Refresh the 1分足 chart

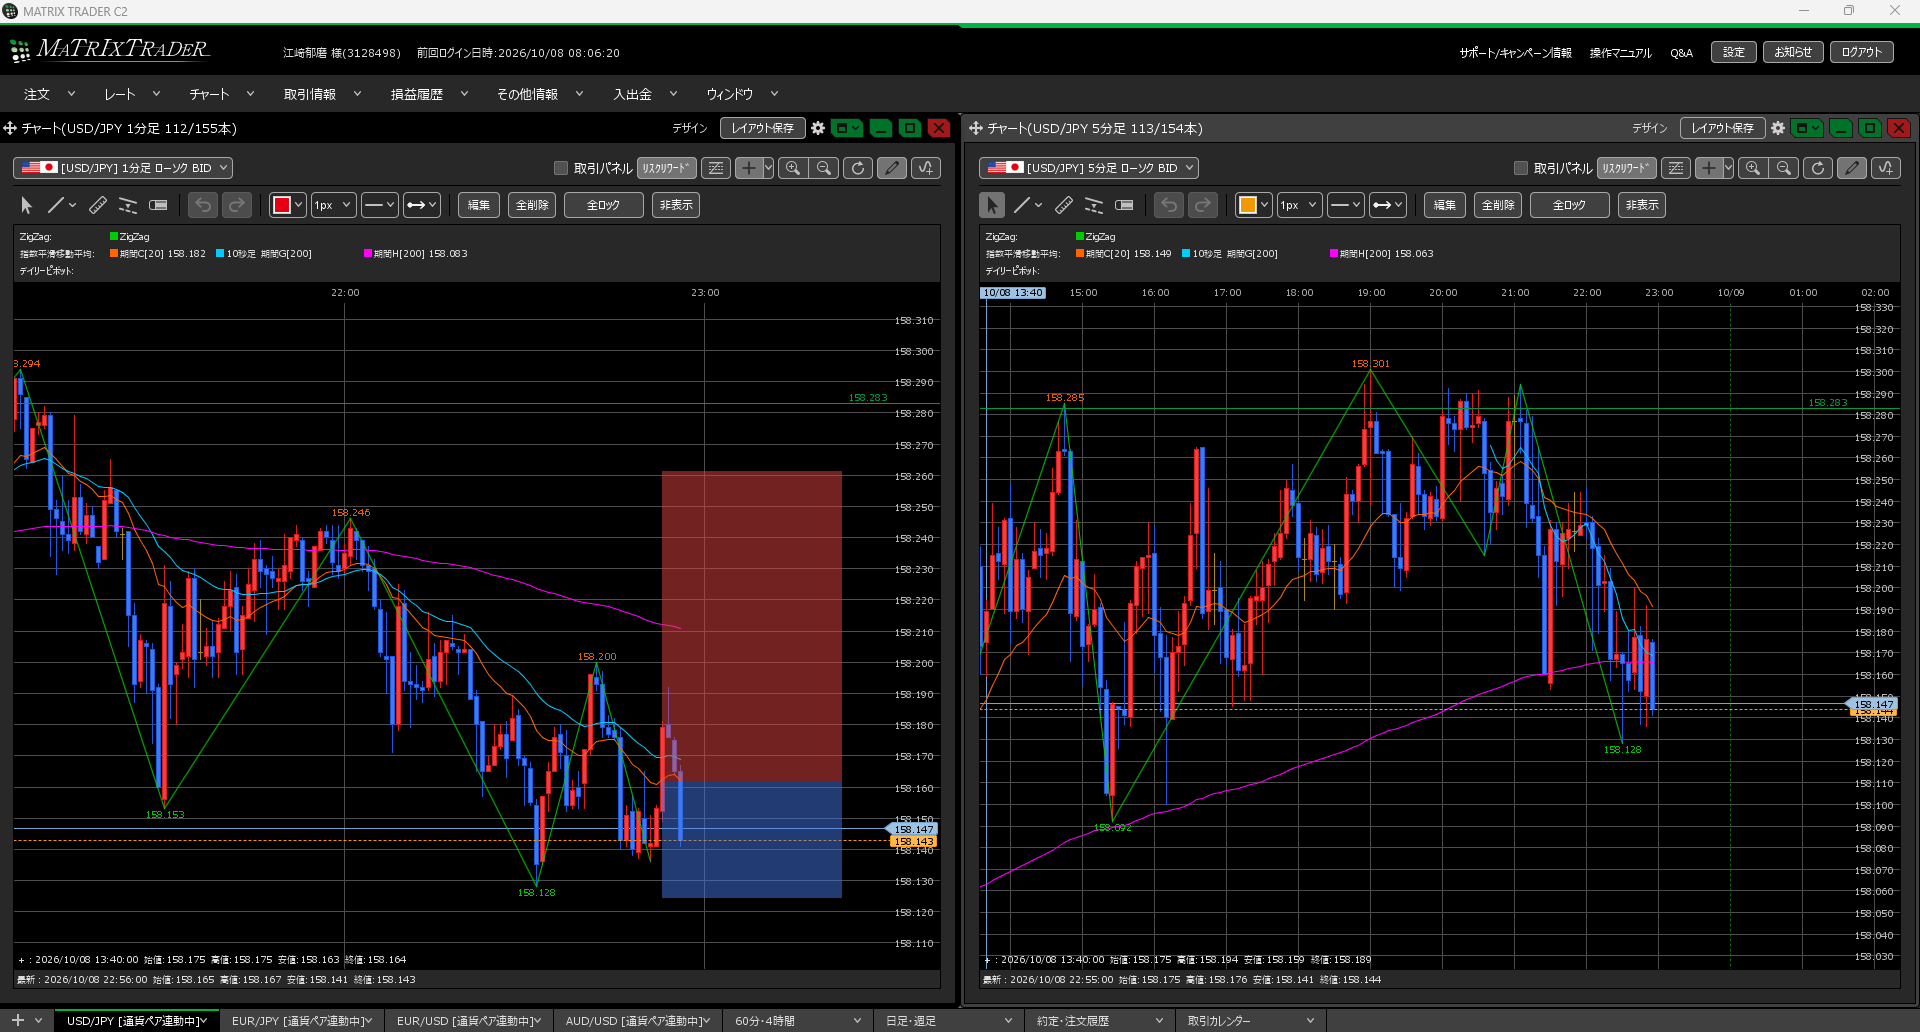[857, 168]
